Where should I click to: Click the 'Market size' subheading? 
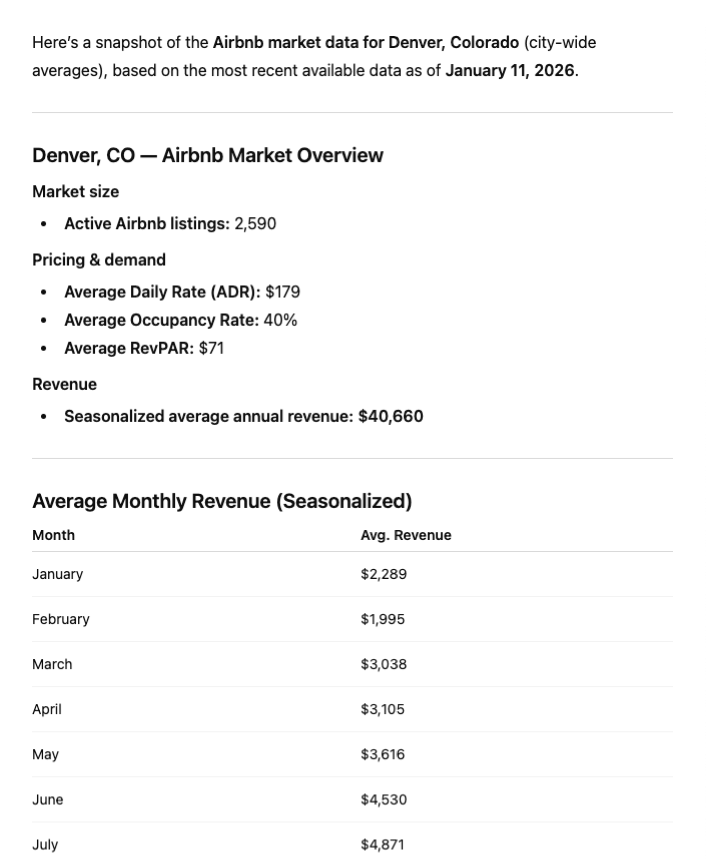tap(75, 191)
